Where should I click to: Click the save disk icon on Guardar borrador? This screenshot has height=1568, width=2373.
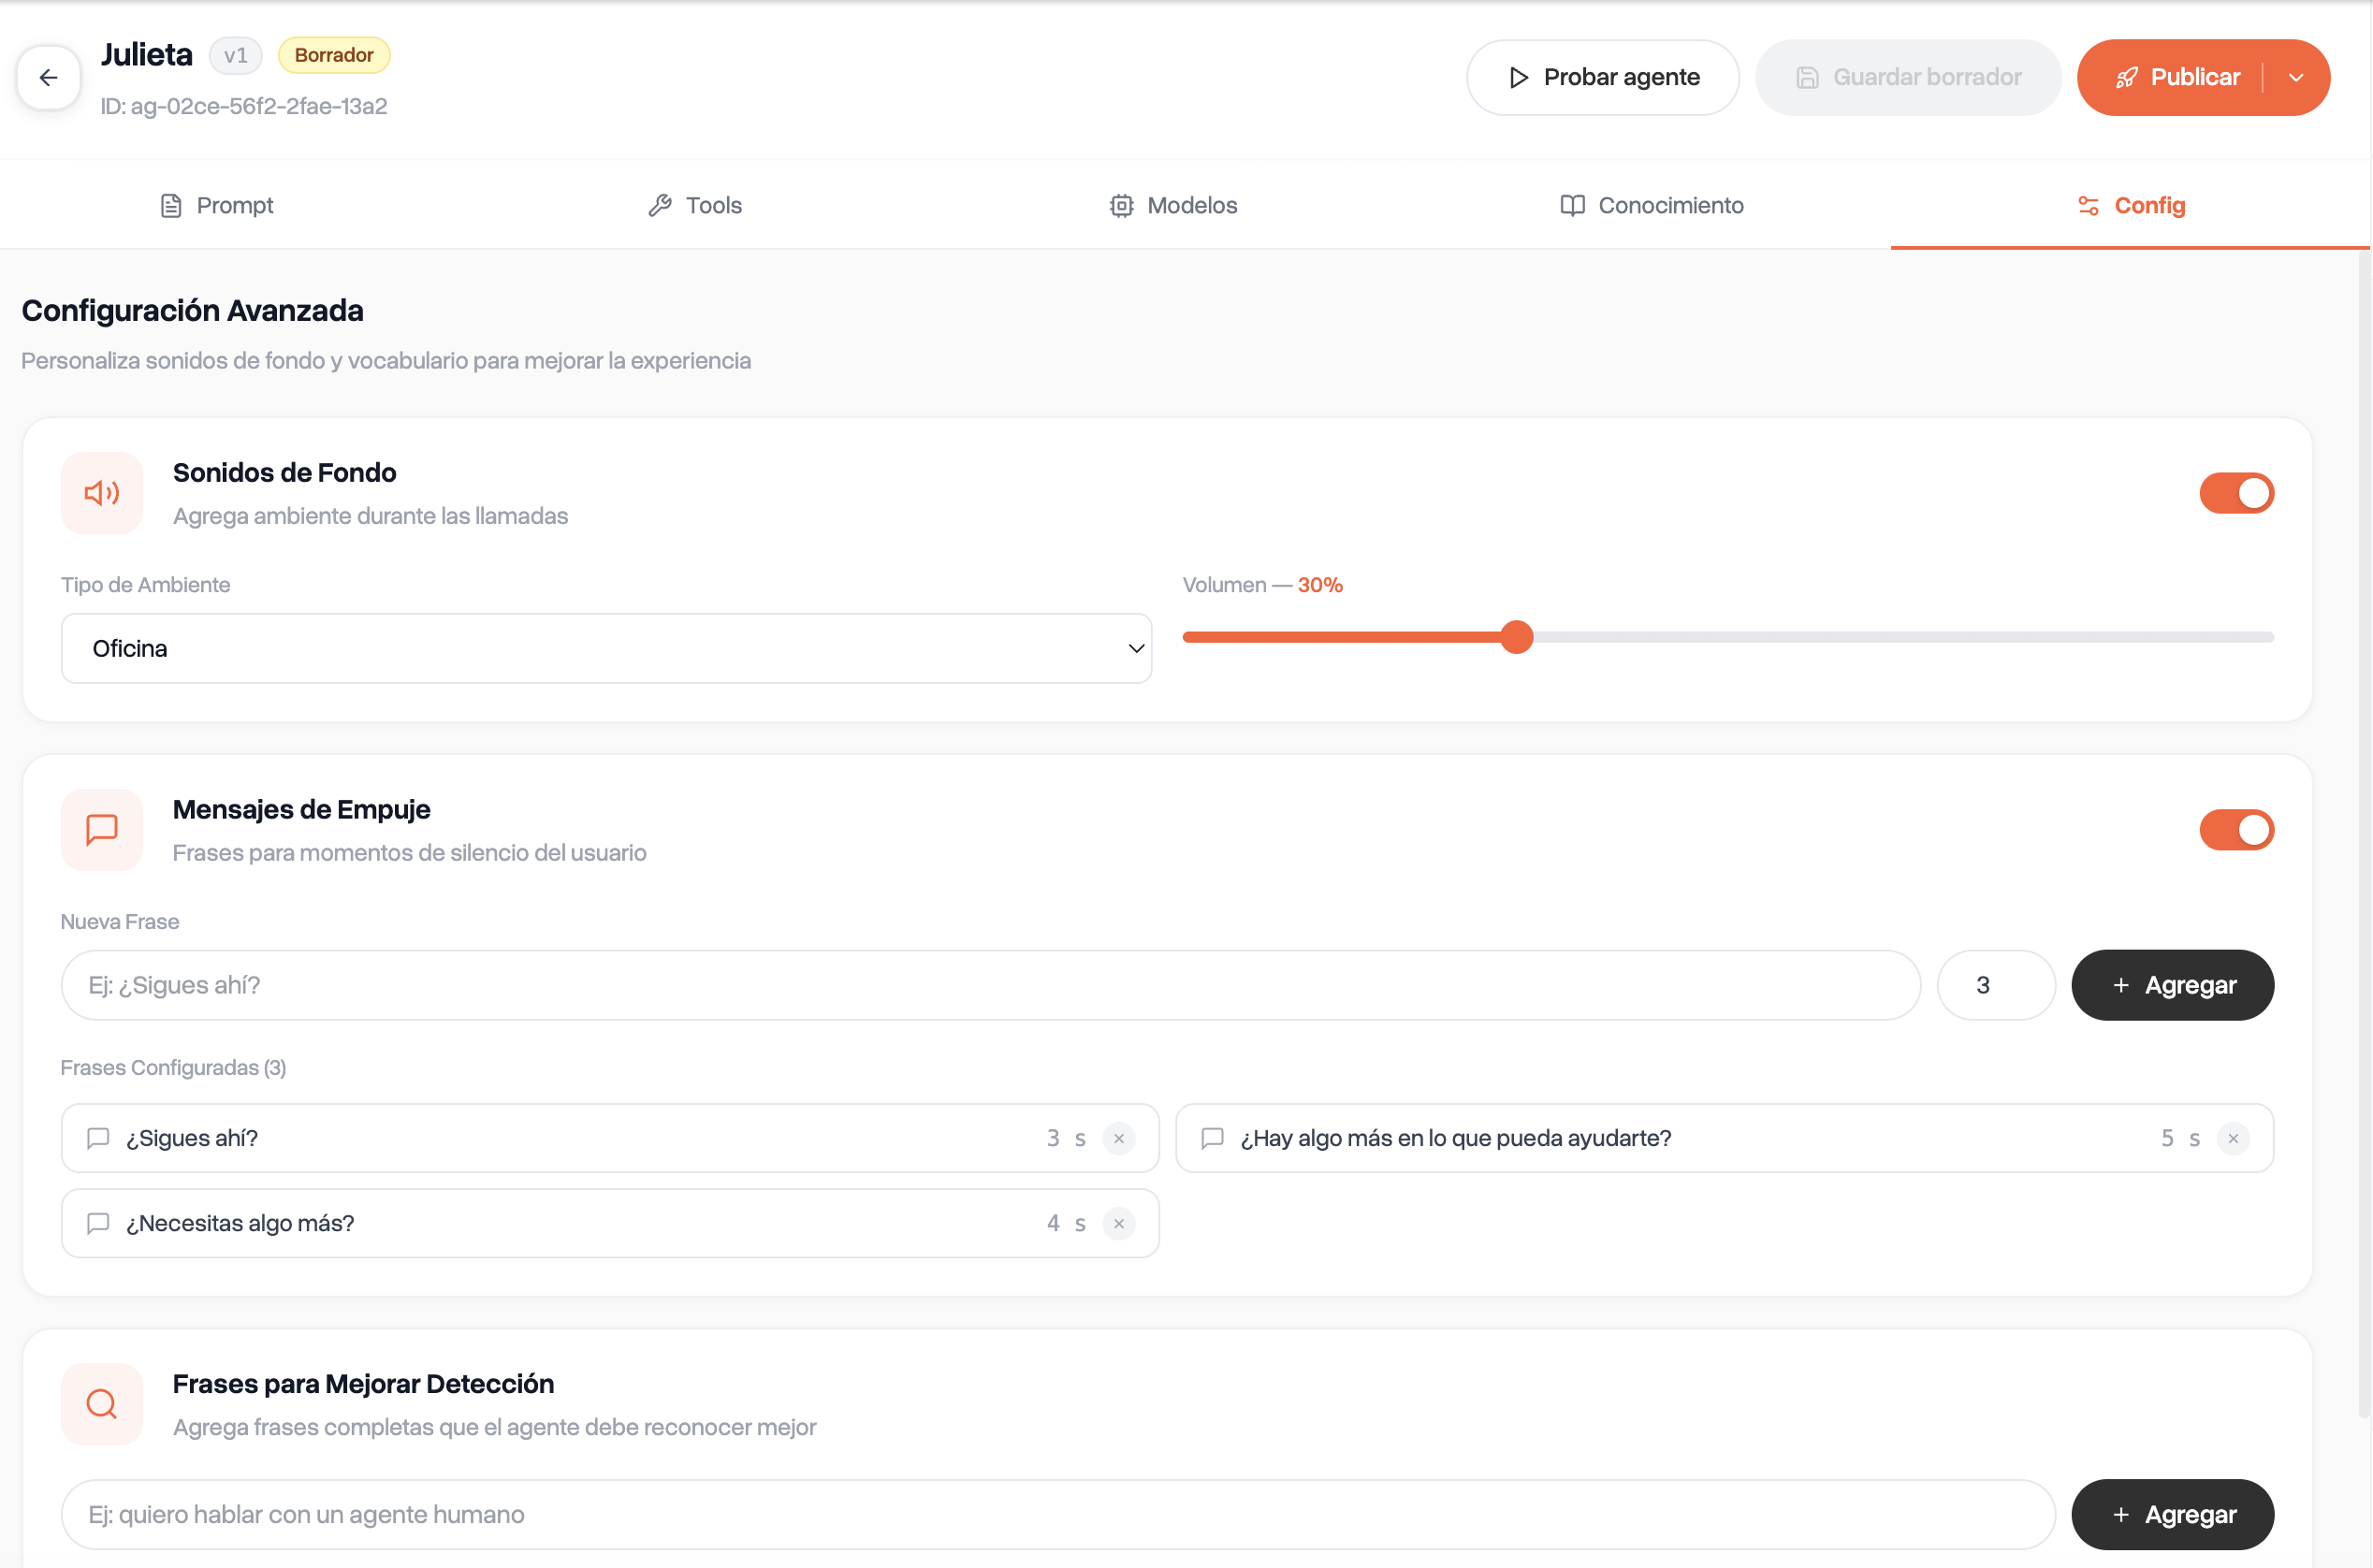(1808, 78)
